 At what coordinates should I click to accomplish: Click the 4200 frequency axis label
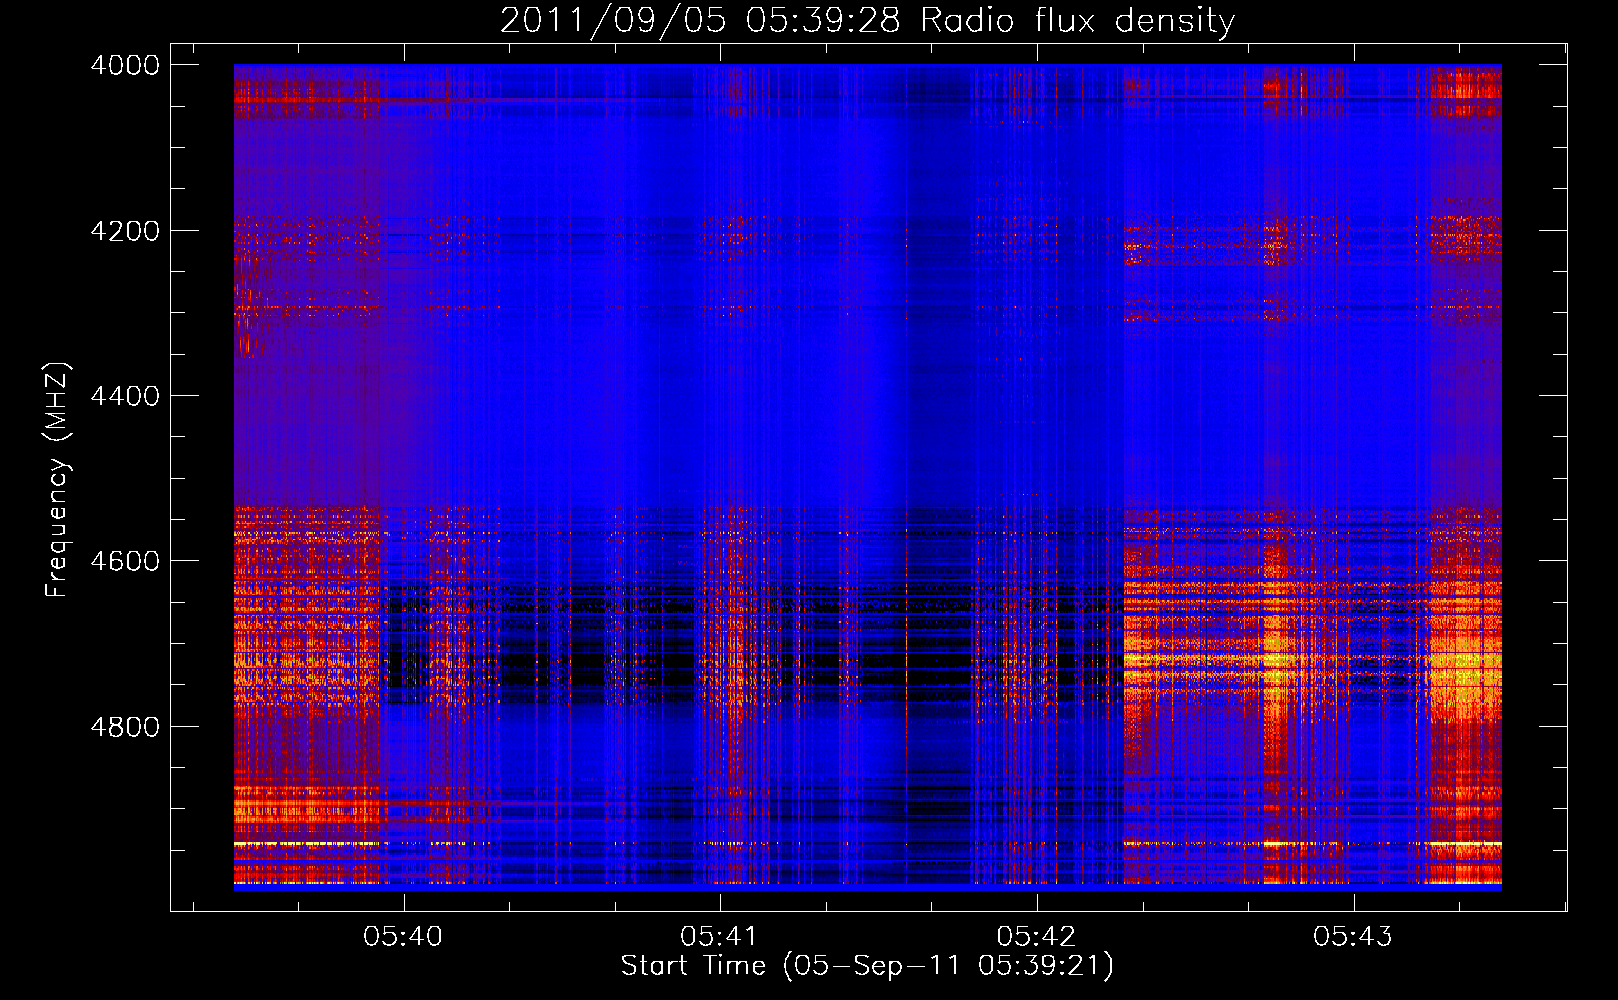(x=125, y=231)
